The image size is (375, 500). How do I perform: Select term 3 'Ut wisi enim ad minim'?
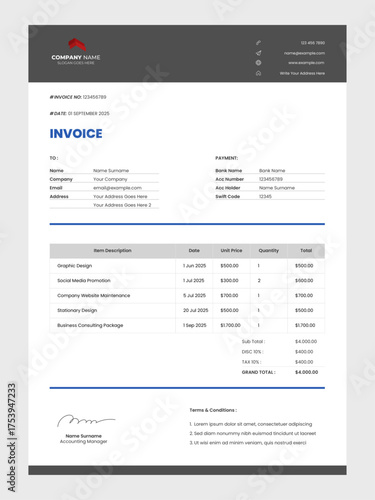[x=248, y=443]
